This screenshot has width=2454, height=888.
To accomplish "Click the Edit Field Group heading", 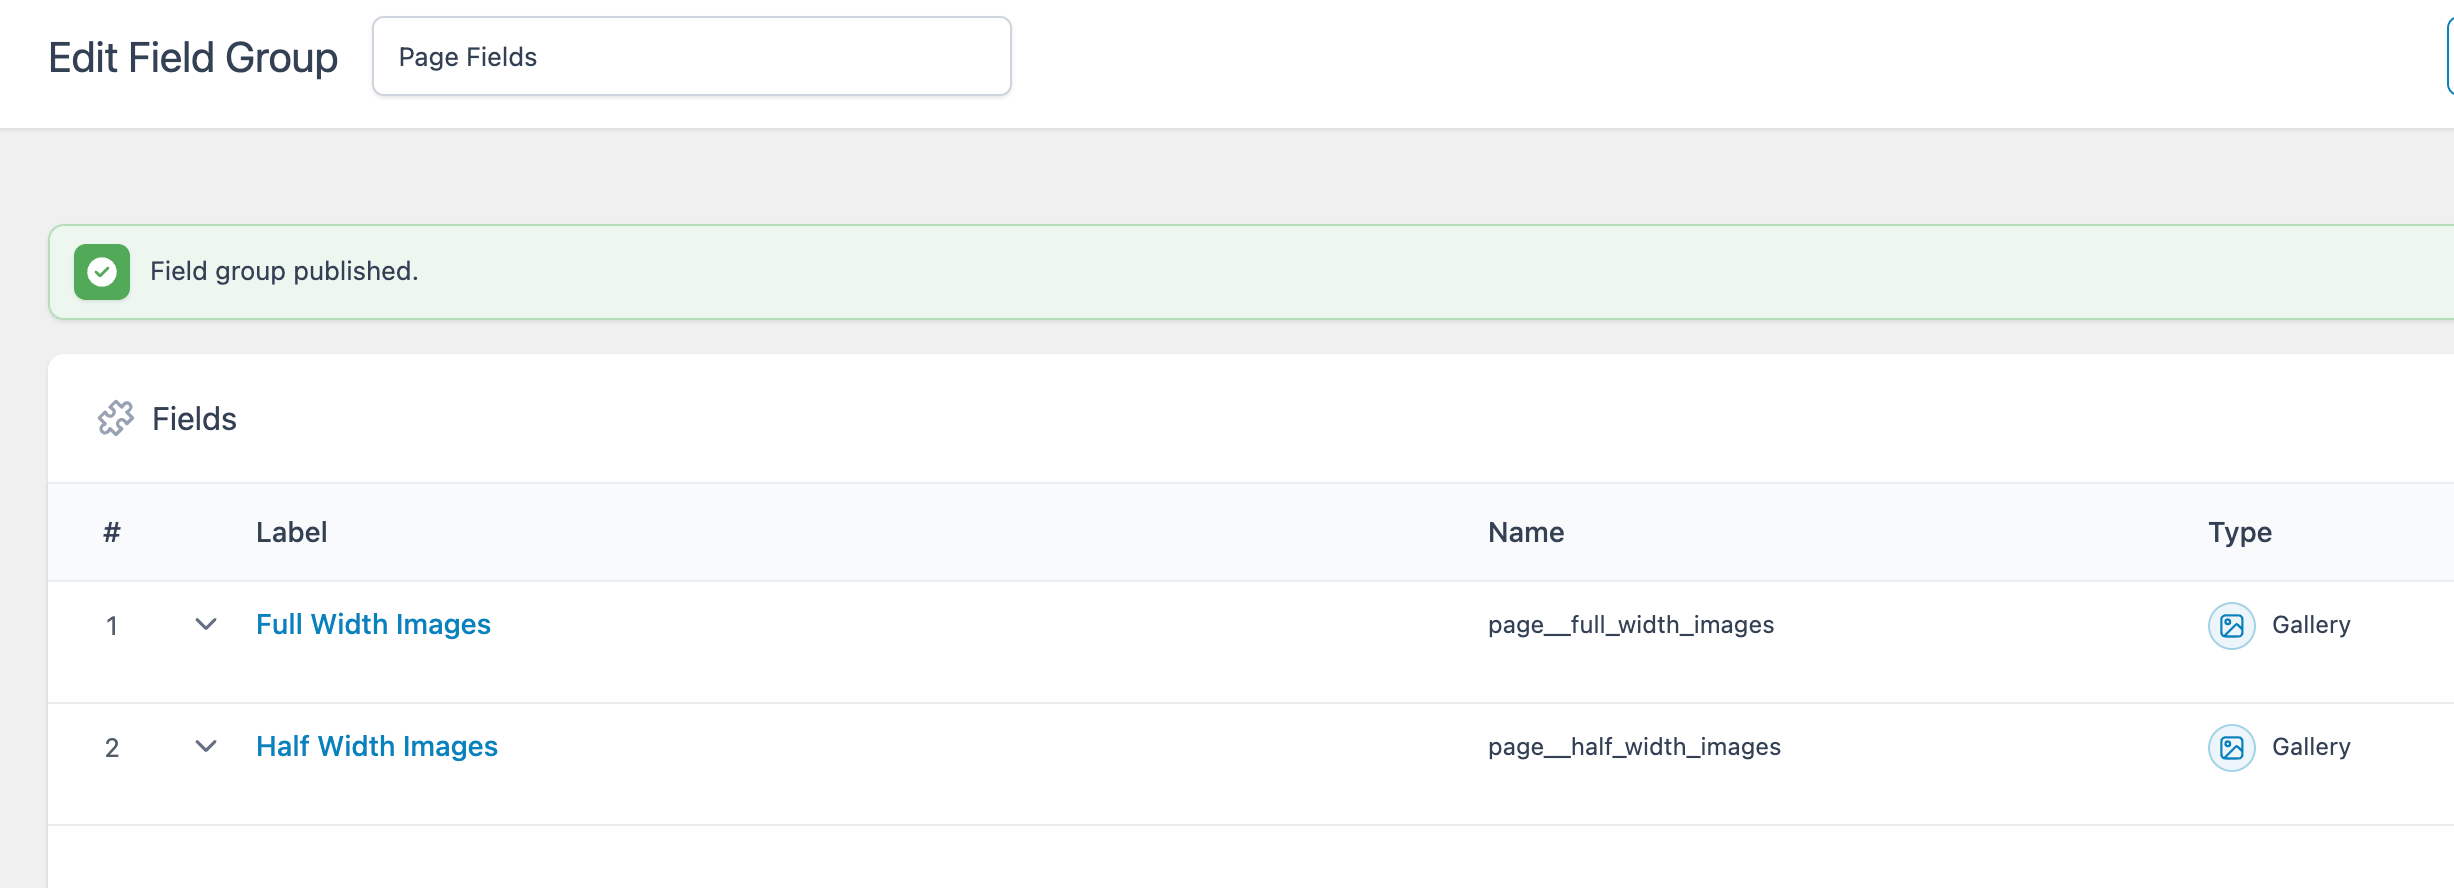I will pyautogui.click(x=193, y=58).
